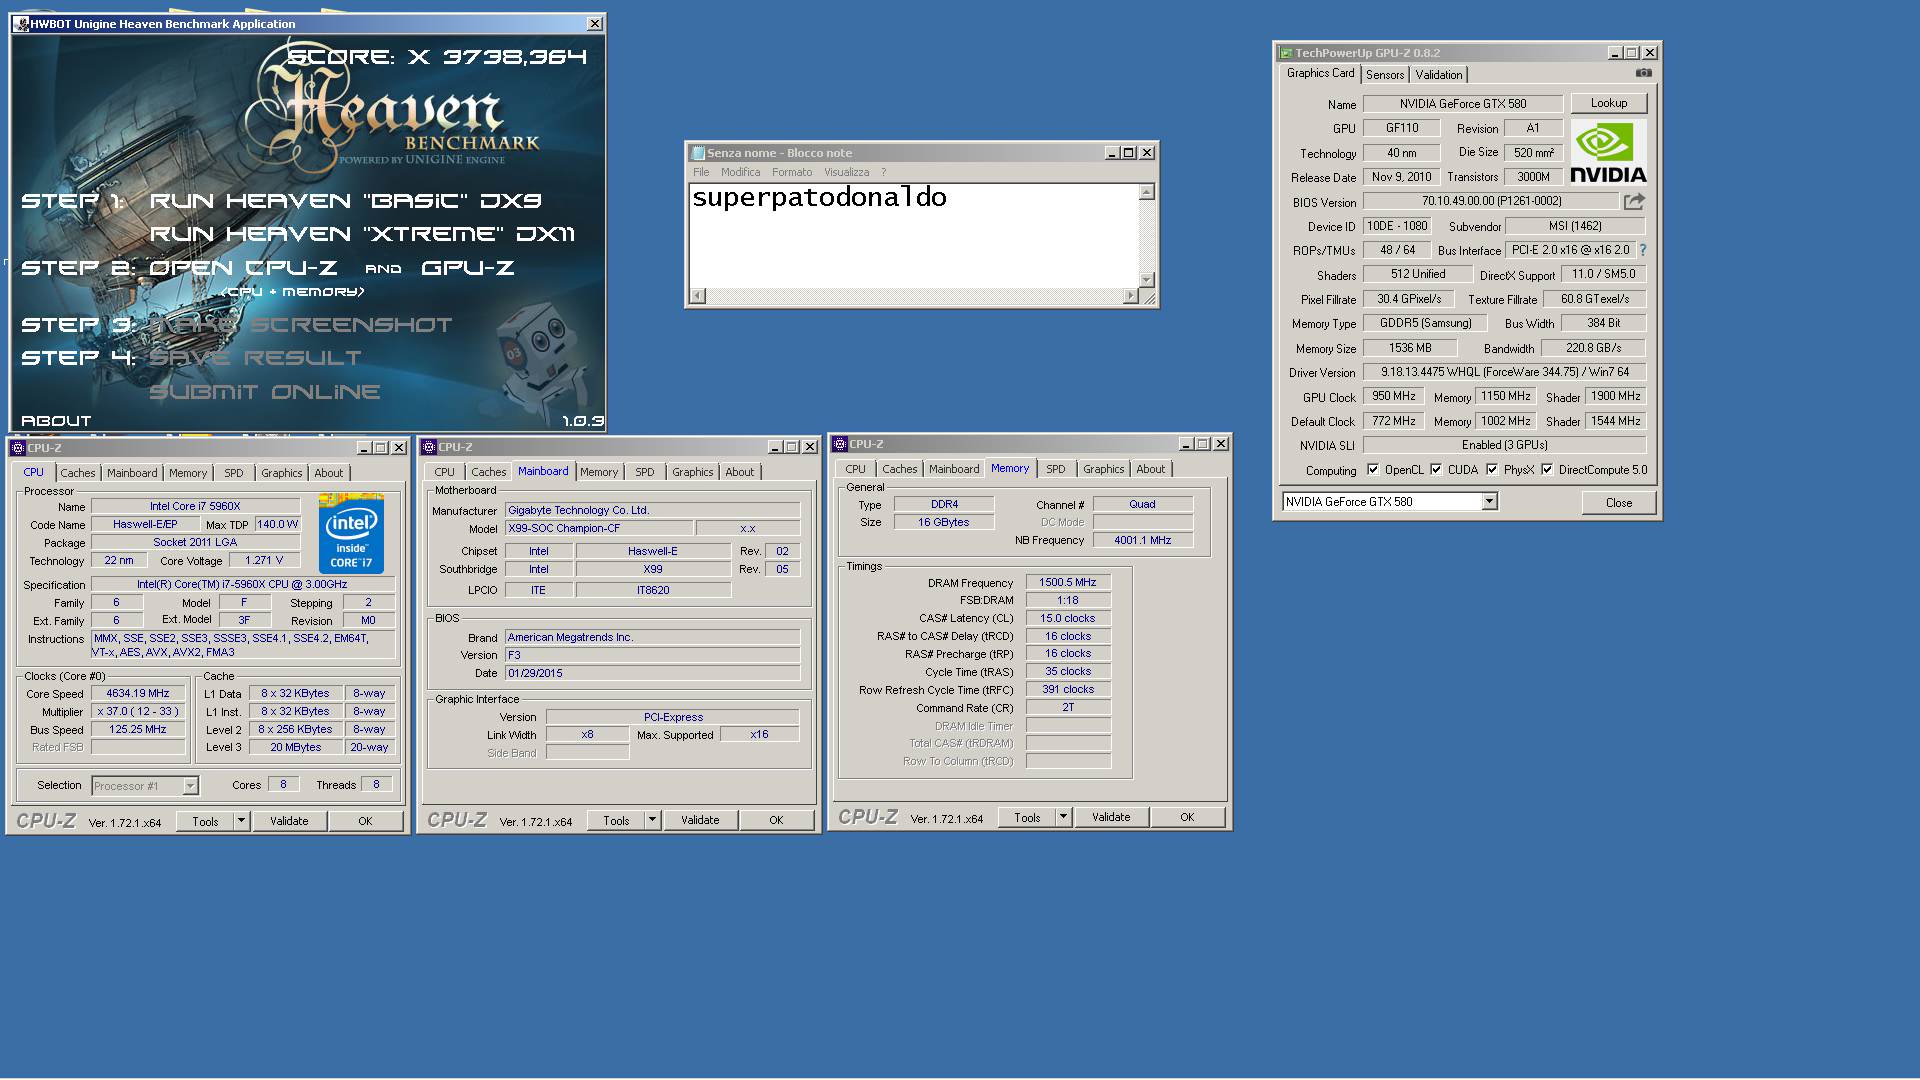Click the Driver Version field in GPU-Z

(x=1504, y=372)
